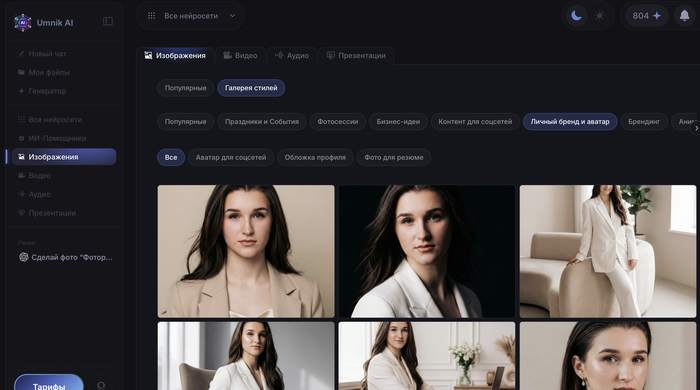Open thumbnail of woman leaning on sofa
The width and height of the screenshot is (700, 390).
pyautogui.click(x=608, y=251)
